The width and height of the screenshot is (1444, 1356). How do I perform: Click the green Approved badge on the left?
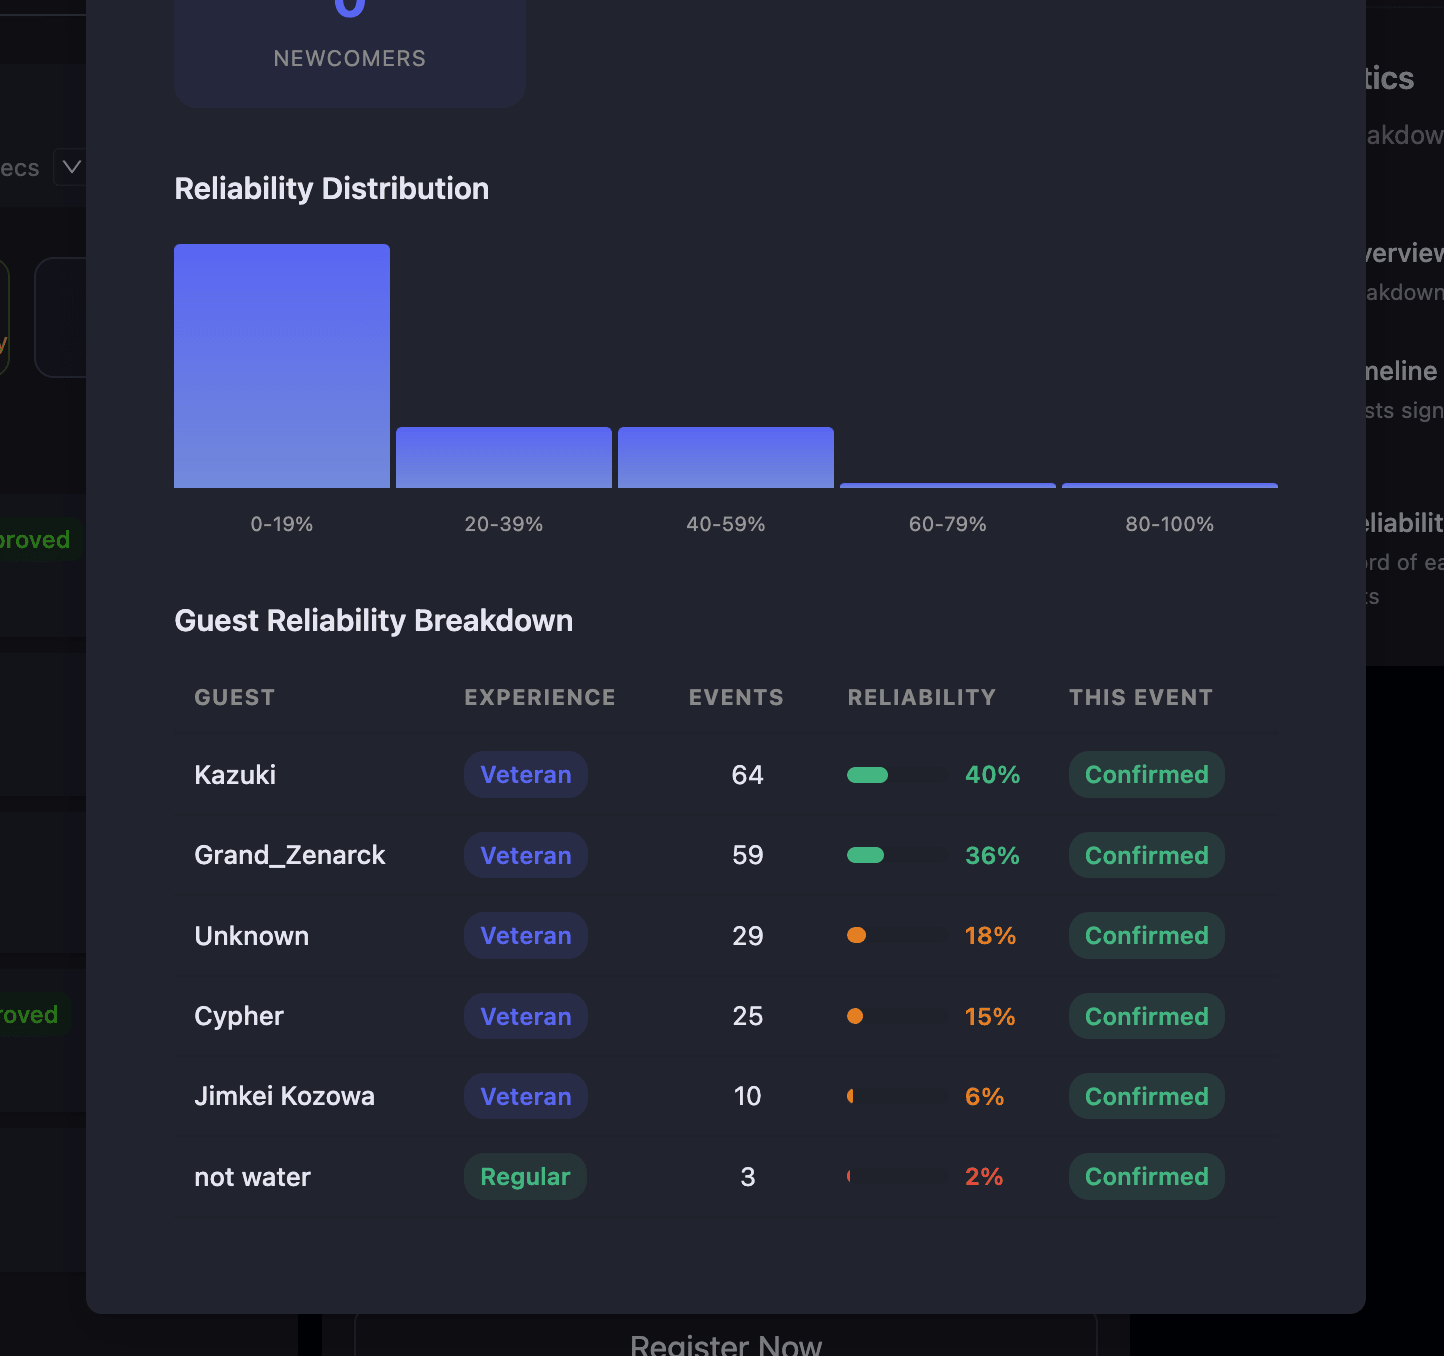pos(30,539)
